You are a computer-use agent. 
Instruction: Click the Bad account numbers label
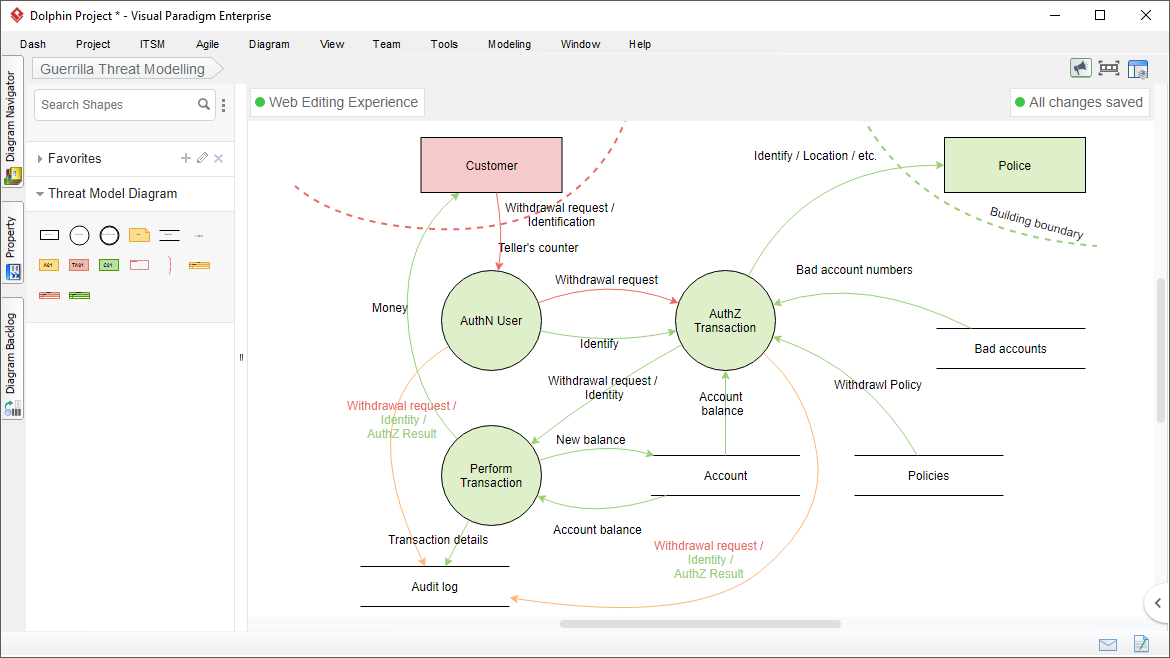(854, 270)
